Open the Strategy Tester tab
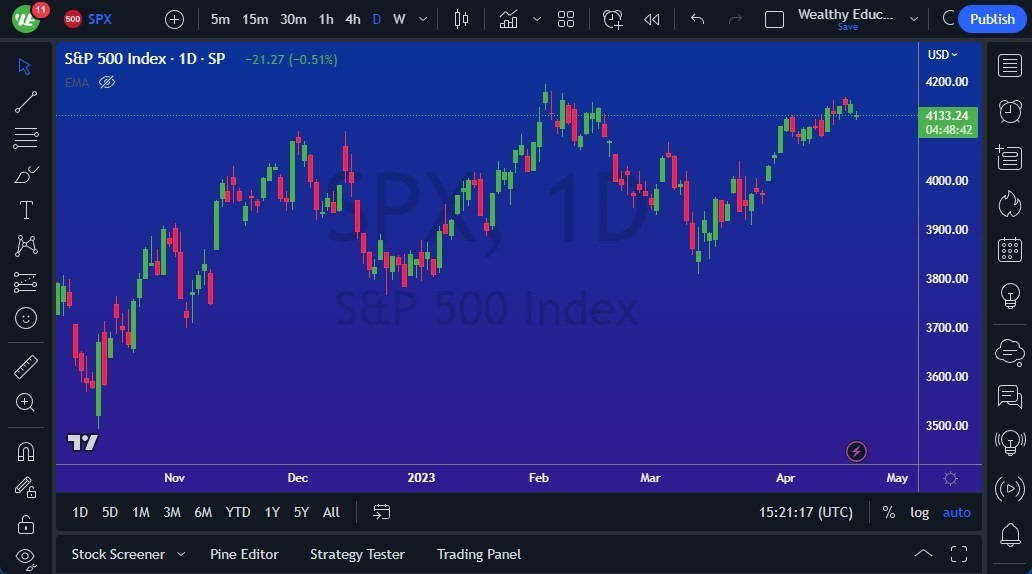The width and height of the screenshot is (1032, 574). click(x=357, y=554)
